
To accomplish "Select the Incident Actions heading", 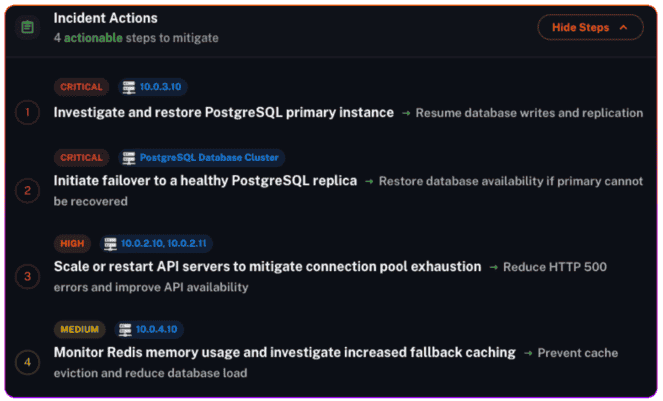I will pyautogui.click(x=105, y=18).
